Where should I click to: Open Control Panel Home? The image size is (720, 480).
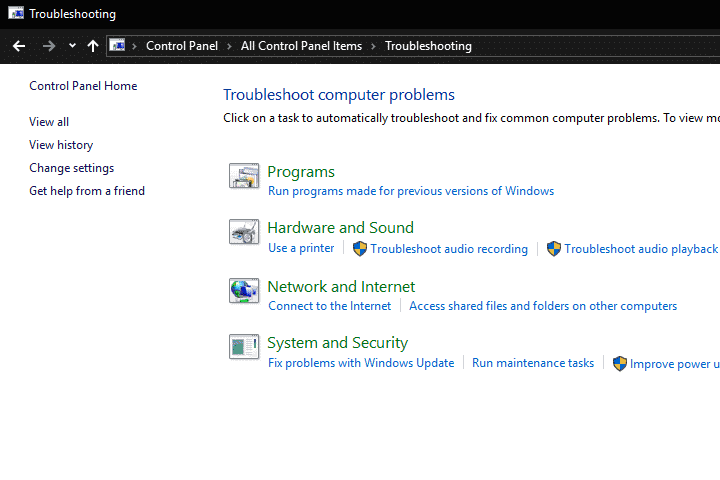tap(83, 86)
